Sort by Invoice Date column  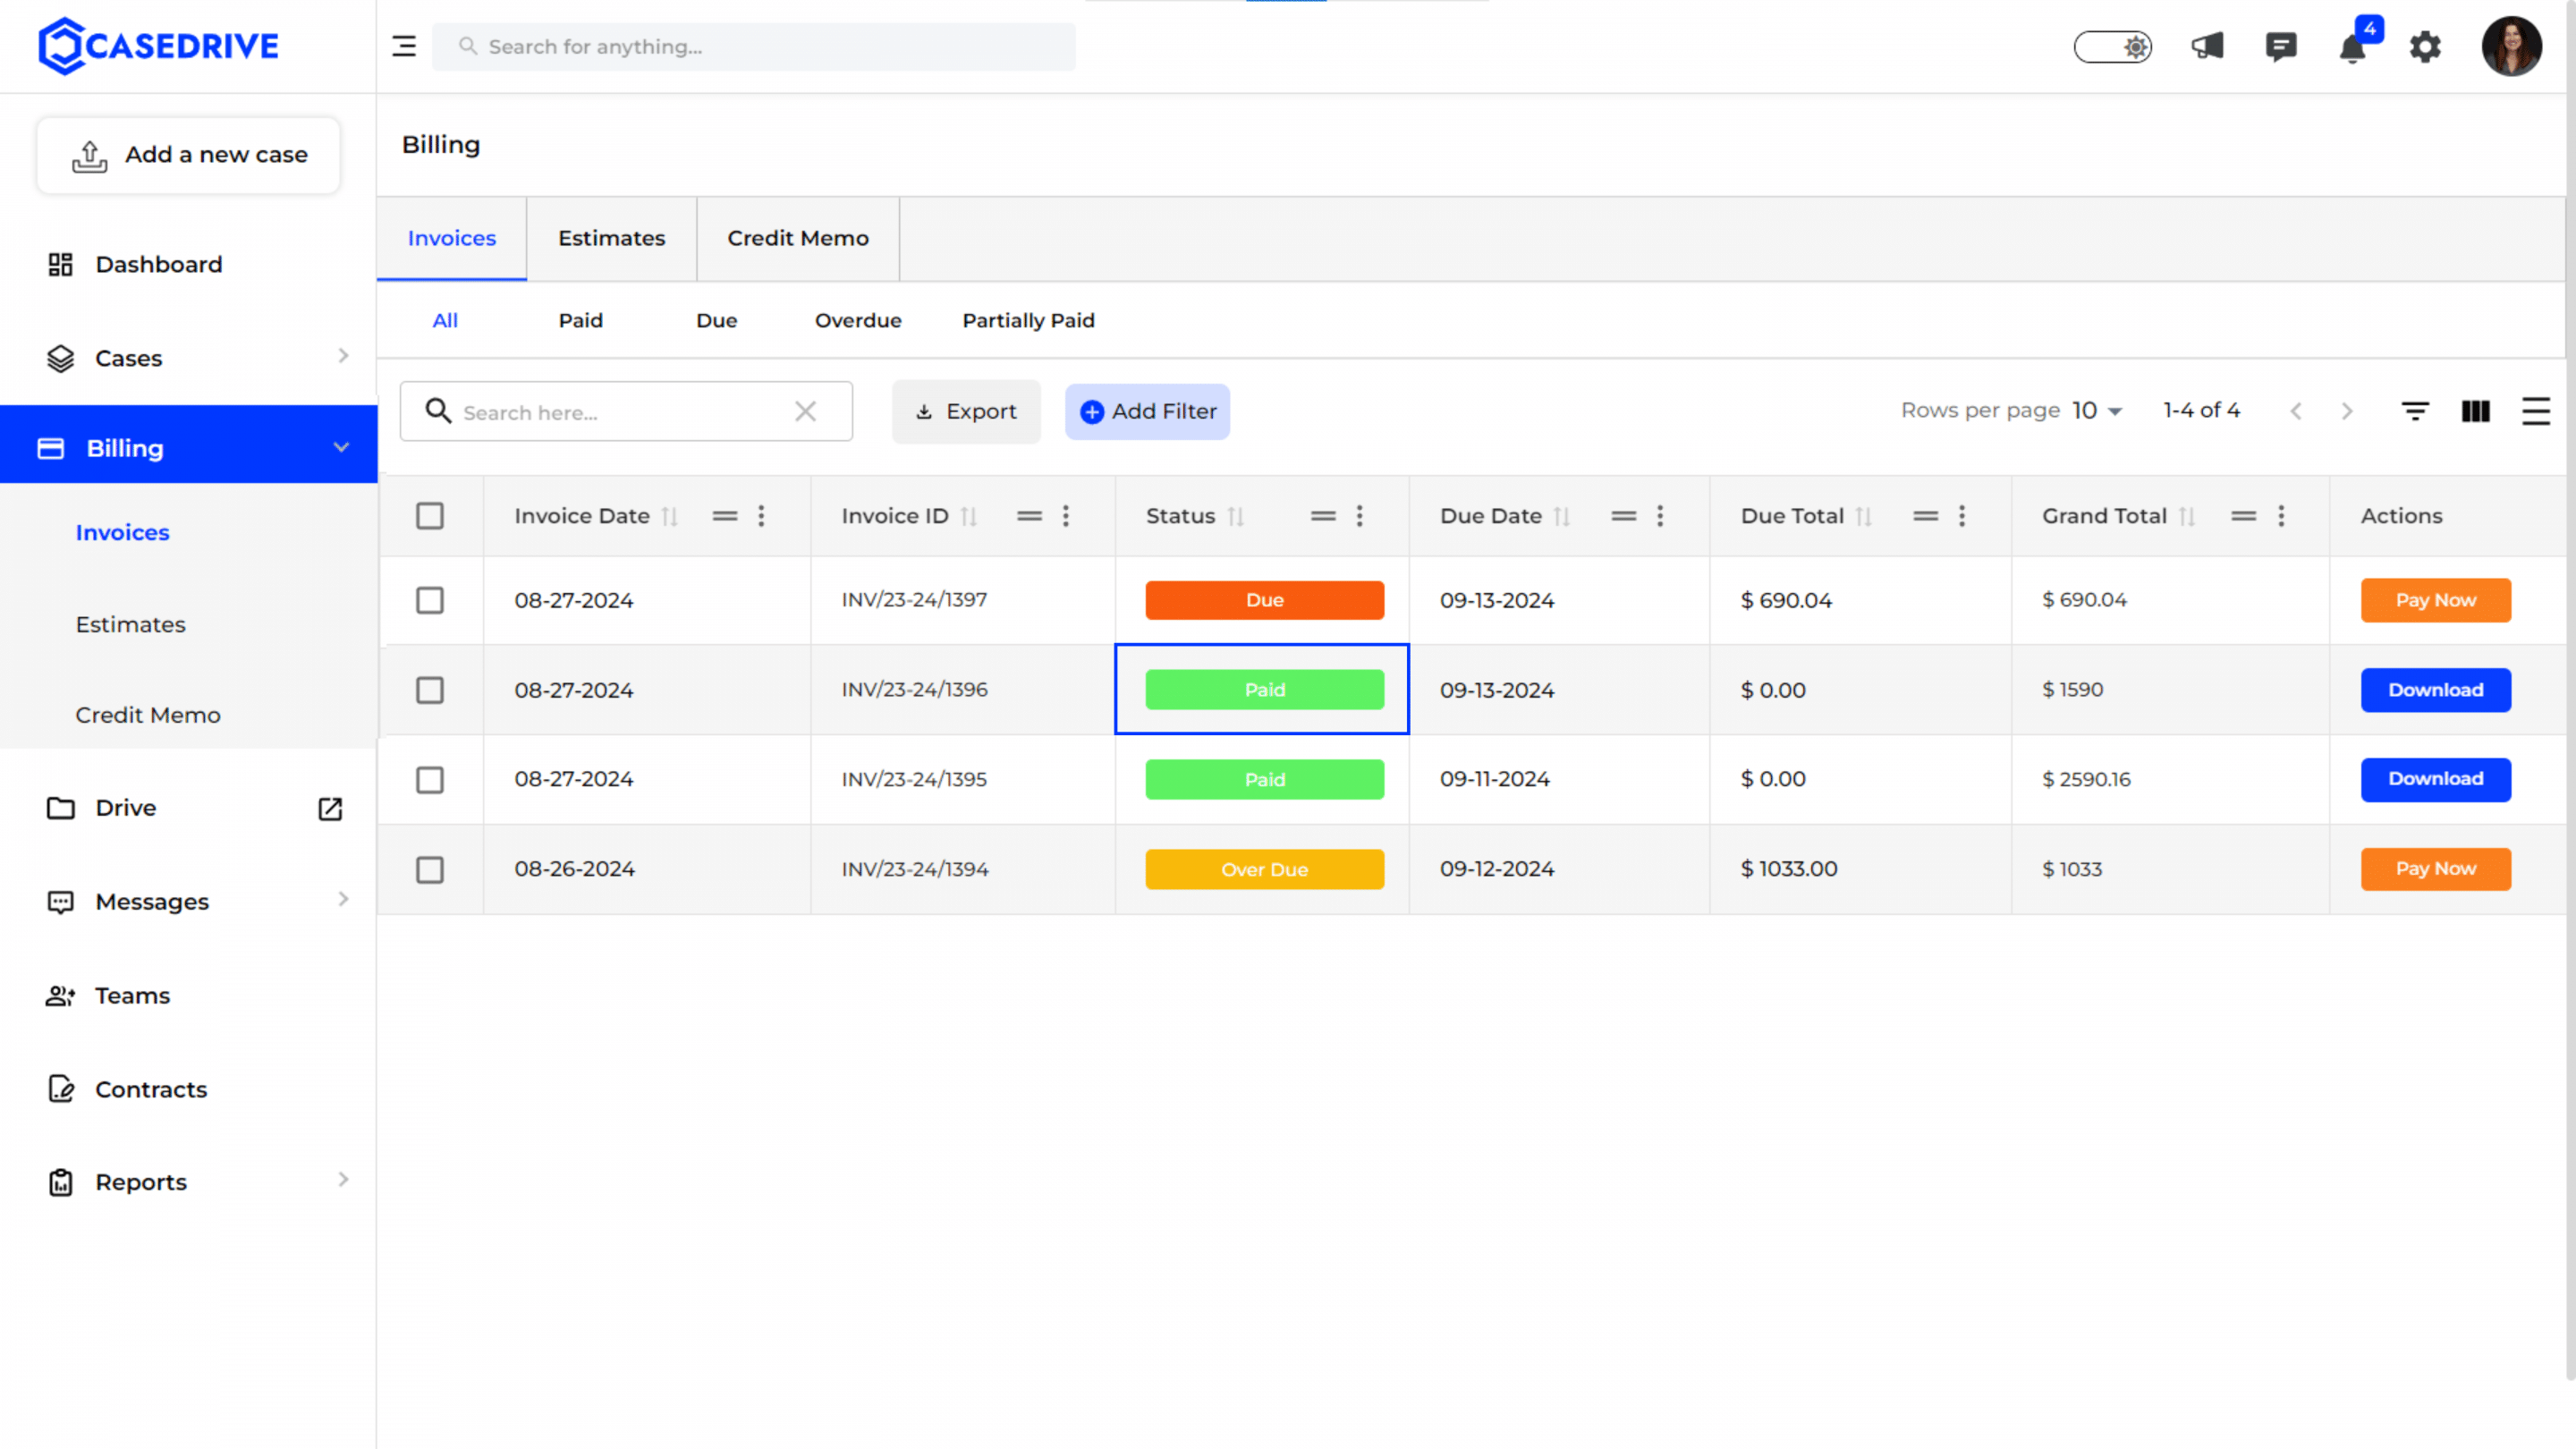tap(670, 516)
